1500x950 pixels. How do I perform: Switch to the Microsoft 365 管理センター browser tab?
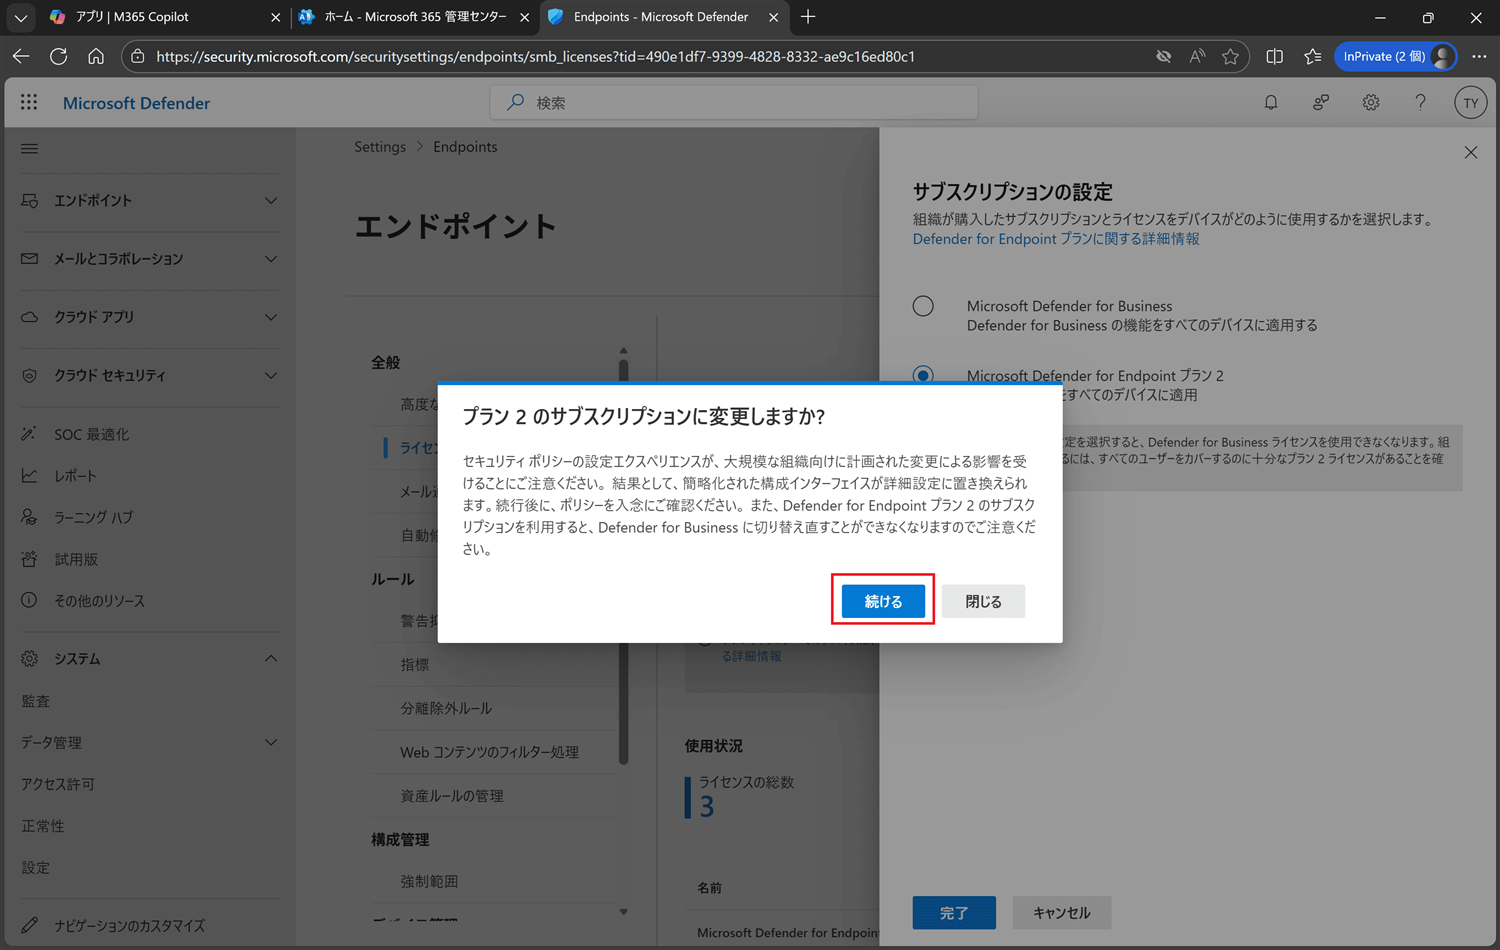[415, 17]
